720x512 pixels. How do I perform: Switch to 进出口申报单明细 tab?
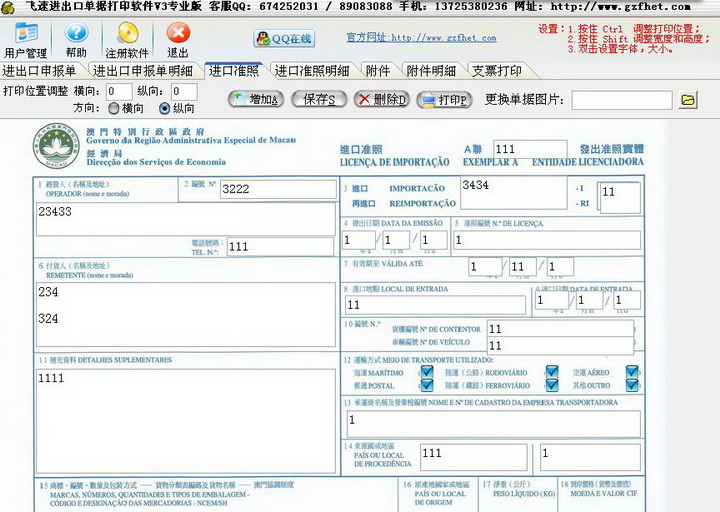(x=142, y=71)
